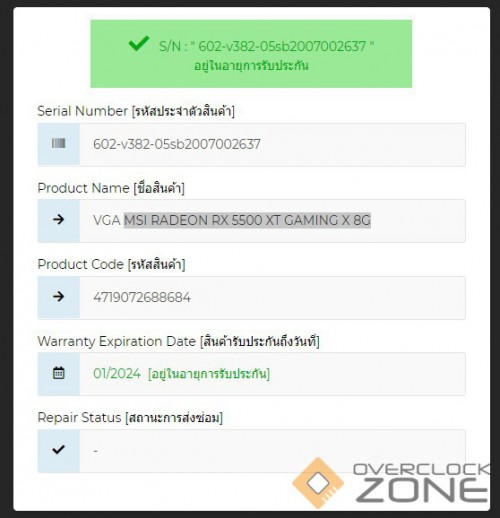Click the calendar icon beside warranty date

(58, 373)
